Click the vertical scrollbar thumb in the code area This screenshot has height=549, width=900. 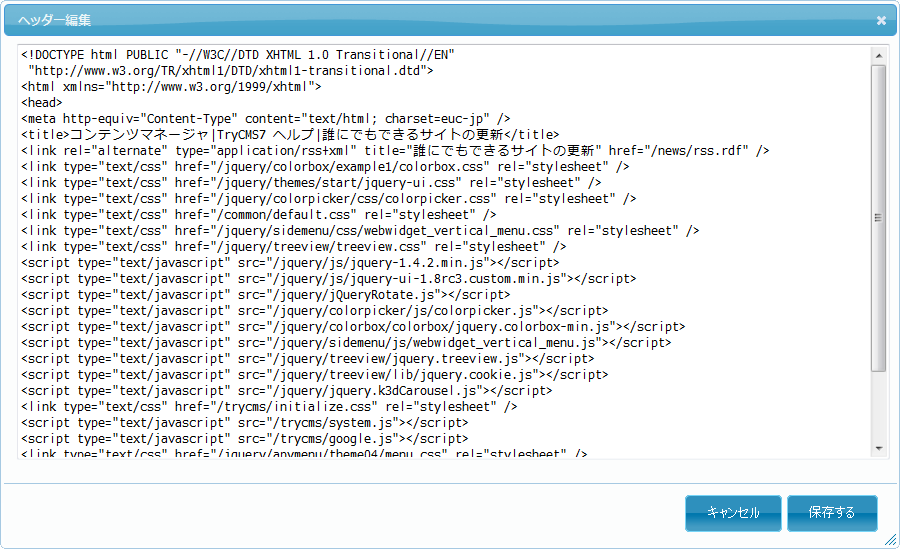tap(879, 218)
